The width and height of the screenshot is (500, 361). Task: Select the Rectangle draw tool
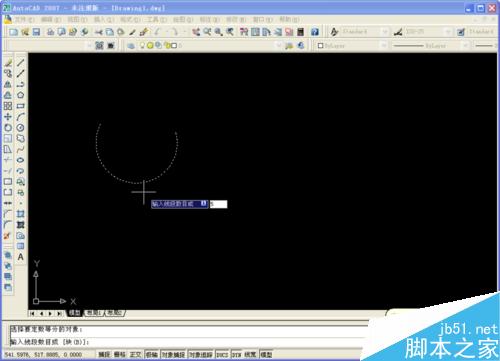pyautogui.click(x=21, y=106)
